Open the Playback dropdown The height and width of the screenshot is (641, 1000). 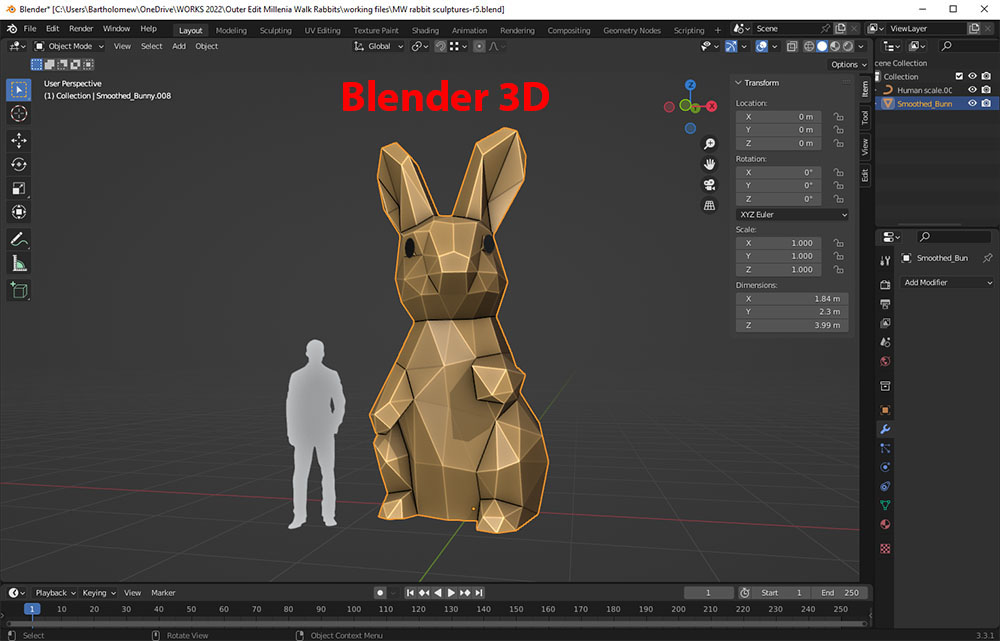pos(54,593)
